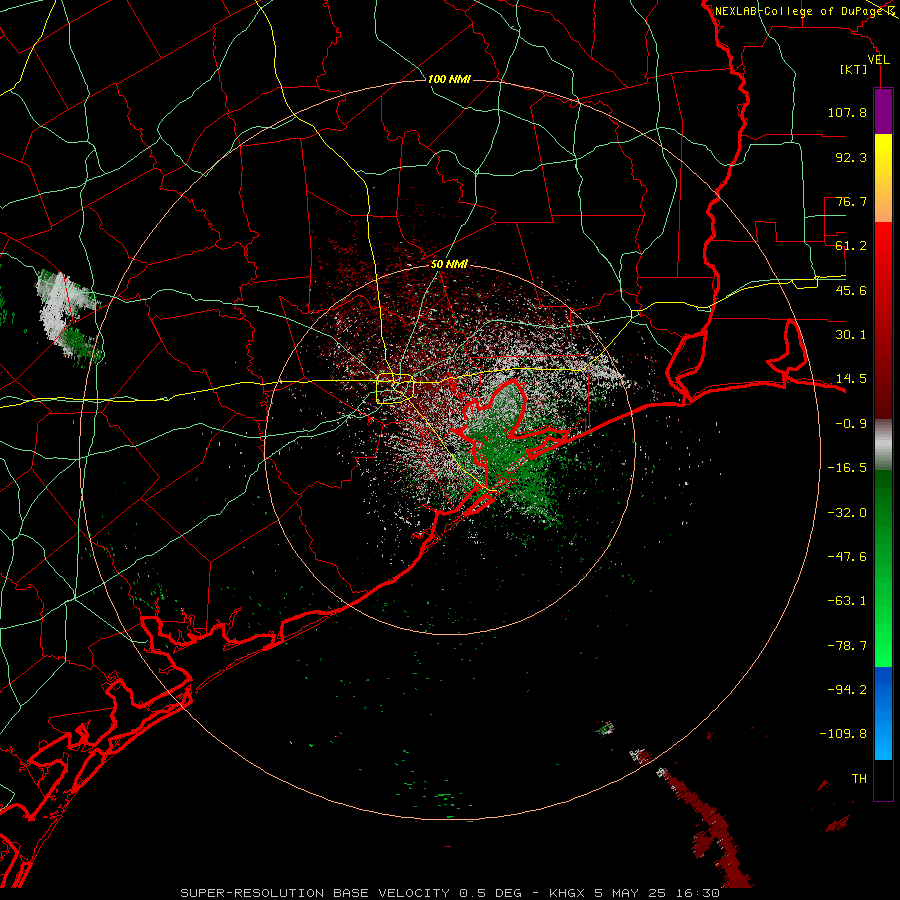Click the blue segment of the velocity color bar
Image resolution: width=900 pixels, height=900 pixels.
(x=883, y=713)
